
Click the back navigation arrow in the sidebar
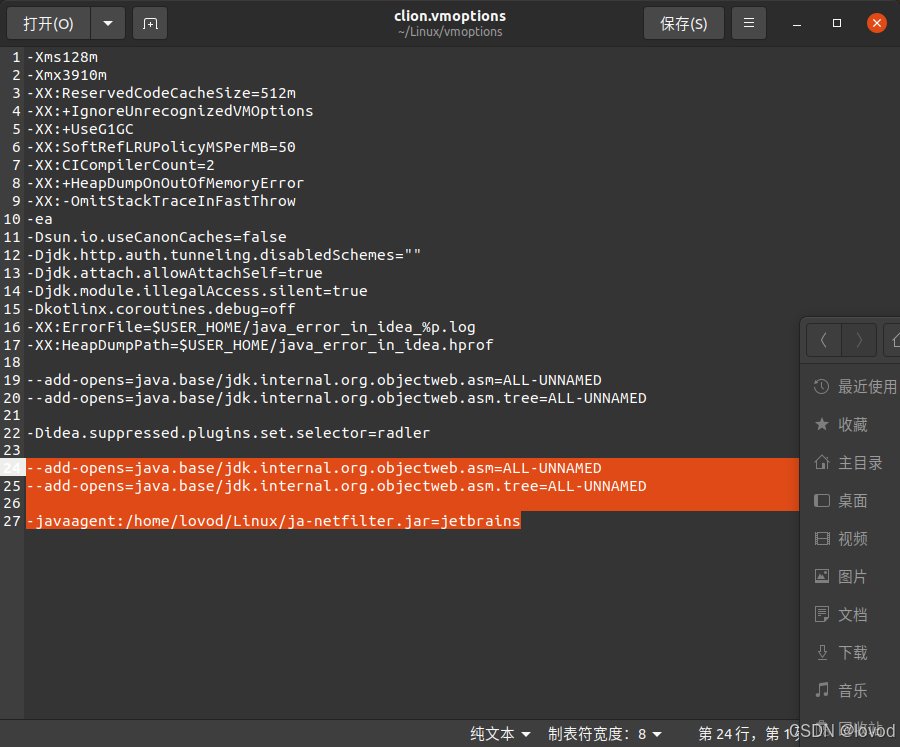tap(823, 340)
